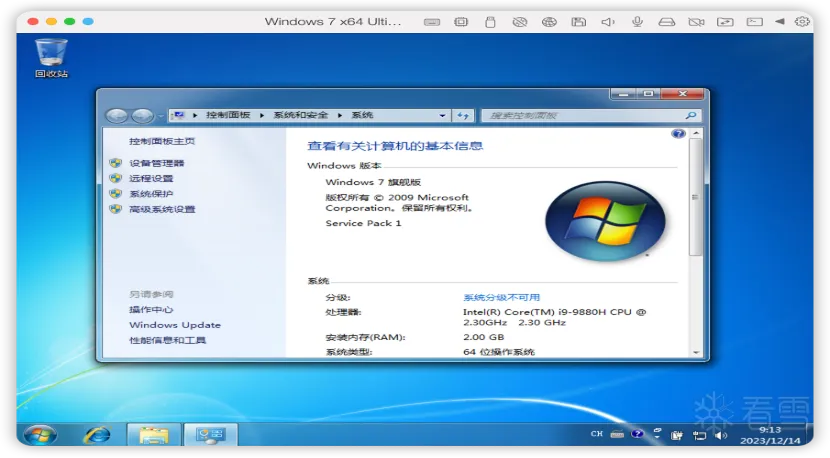The height and width of the screenshot is (458, 830).
Task: Open the settings gear in VM toolbar
Action: click(802, 22)
